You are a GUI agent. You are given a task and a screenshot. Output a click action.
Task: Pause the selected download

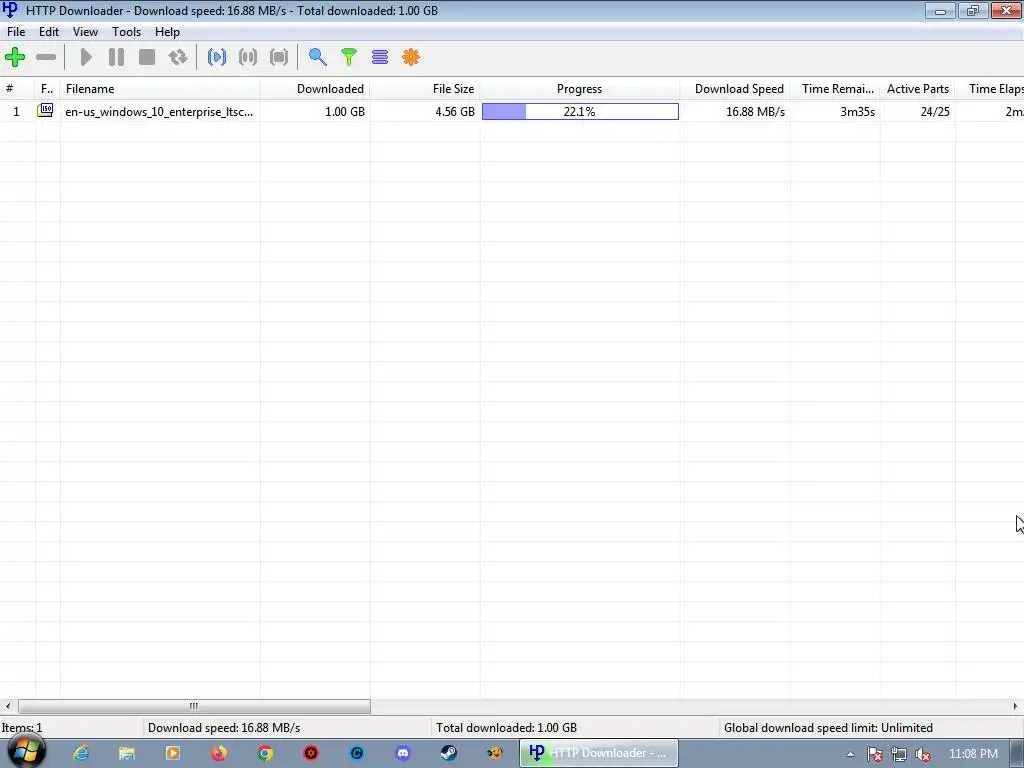(x=116, y=57)
